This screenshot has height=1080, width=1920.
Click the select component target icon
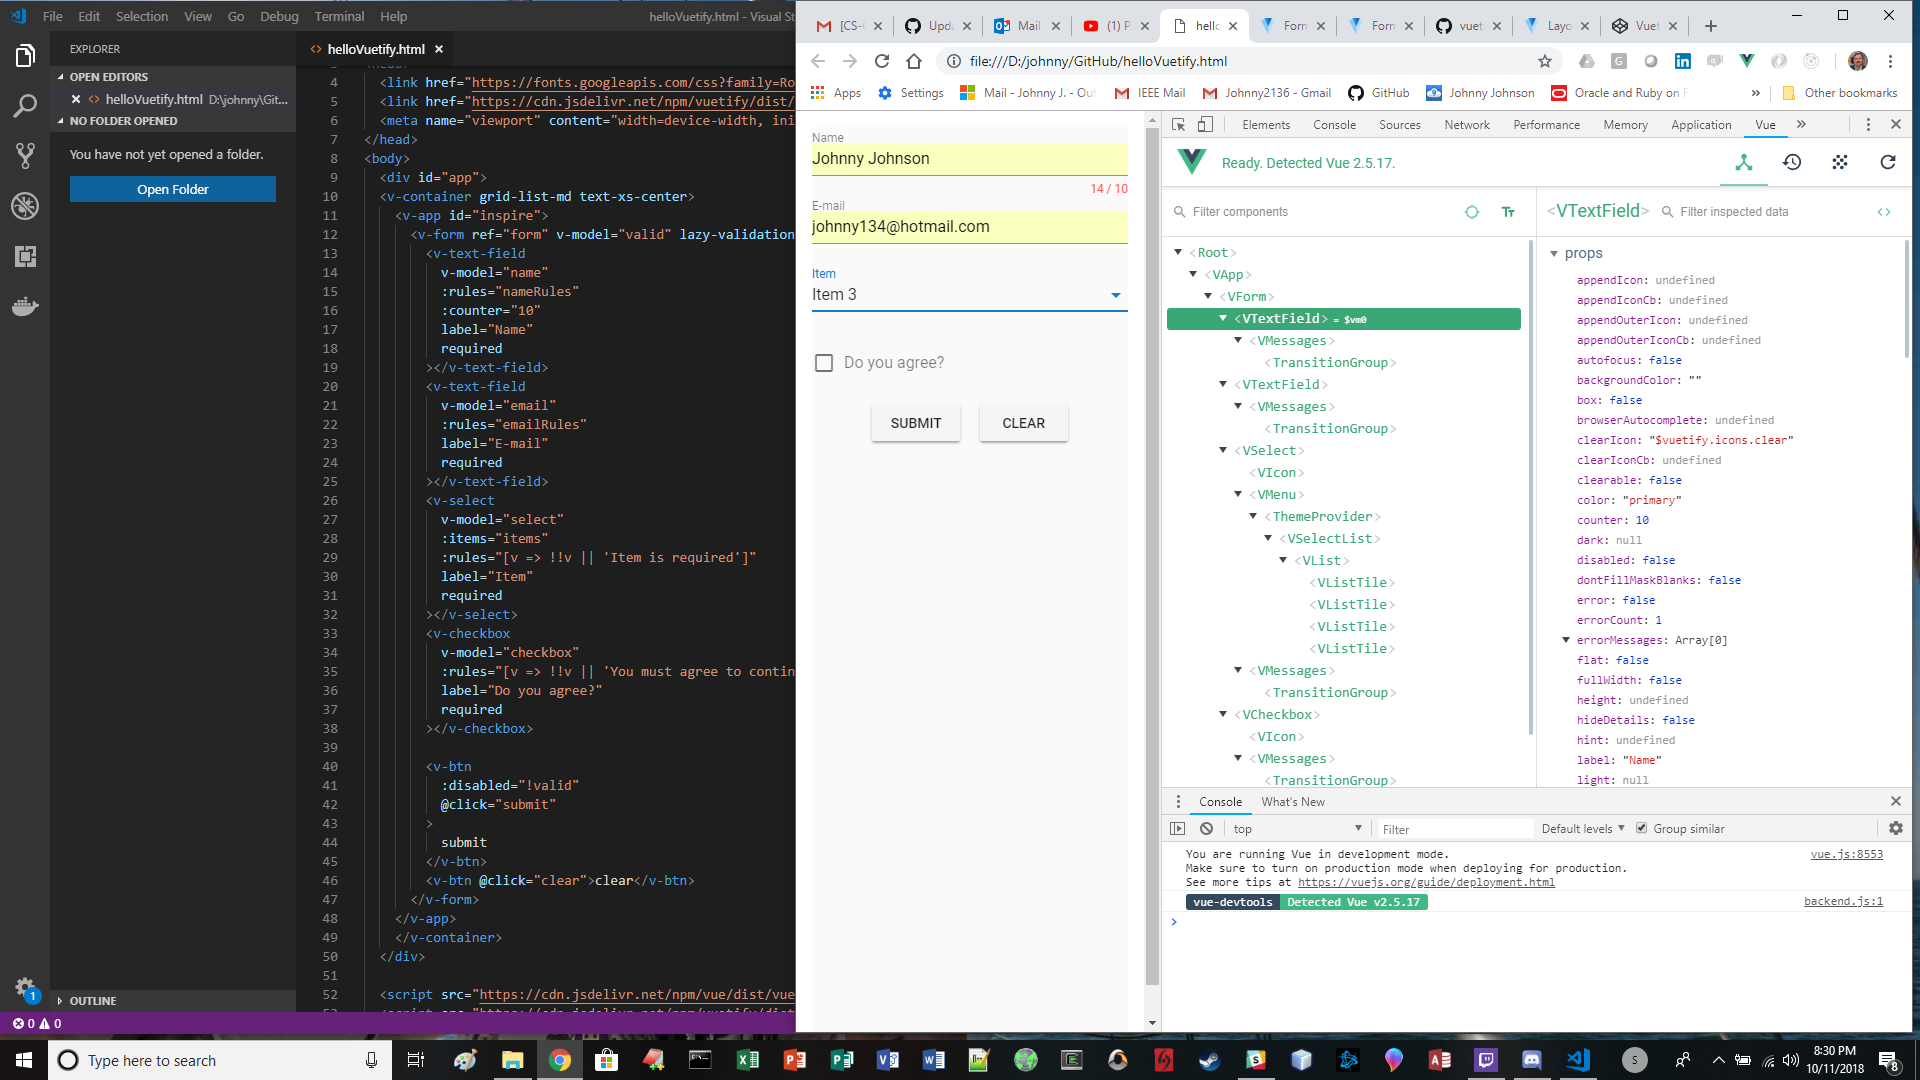(x=1471, y=212)
